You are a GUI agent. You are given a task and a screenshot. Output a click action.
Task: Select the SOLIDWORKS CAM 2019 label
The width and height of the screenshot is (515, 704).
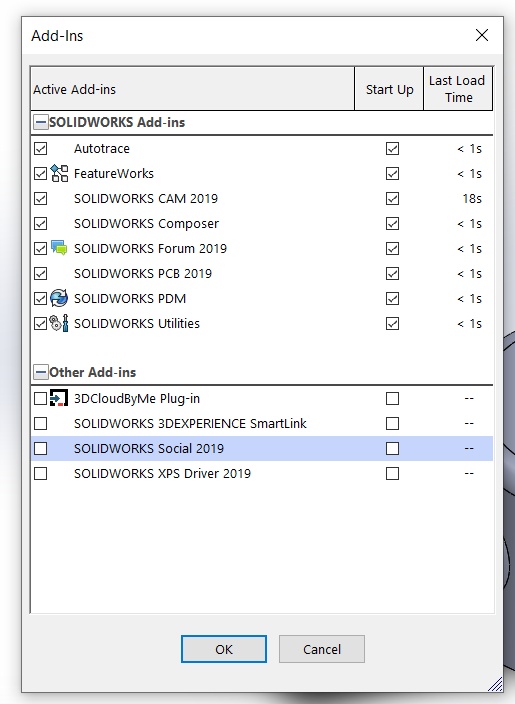point(146,198)
